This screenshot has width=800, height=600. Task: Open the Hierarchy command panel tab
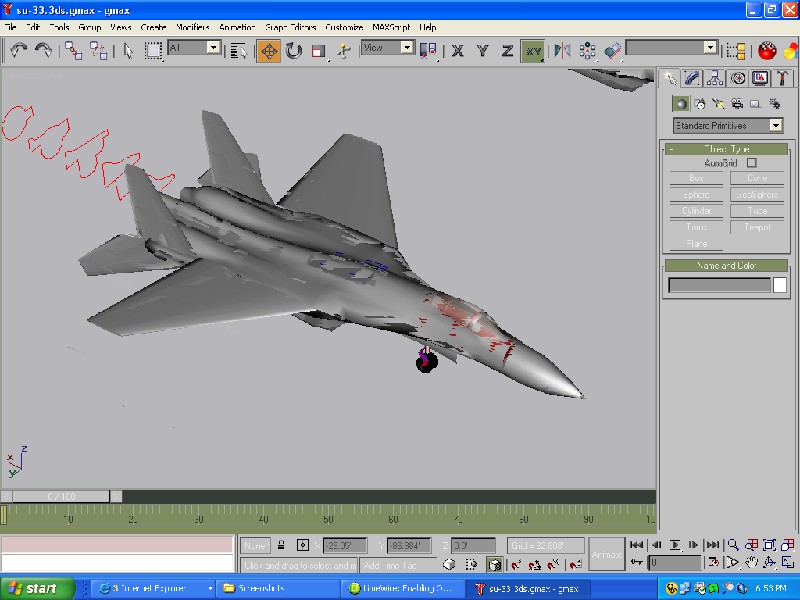click(x=715, y=78)
